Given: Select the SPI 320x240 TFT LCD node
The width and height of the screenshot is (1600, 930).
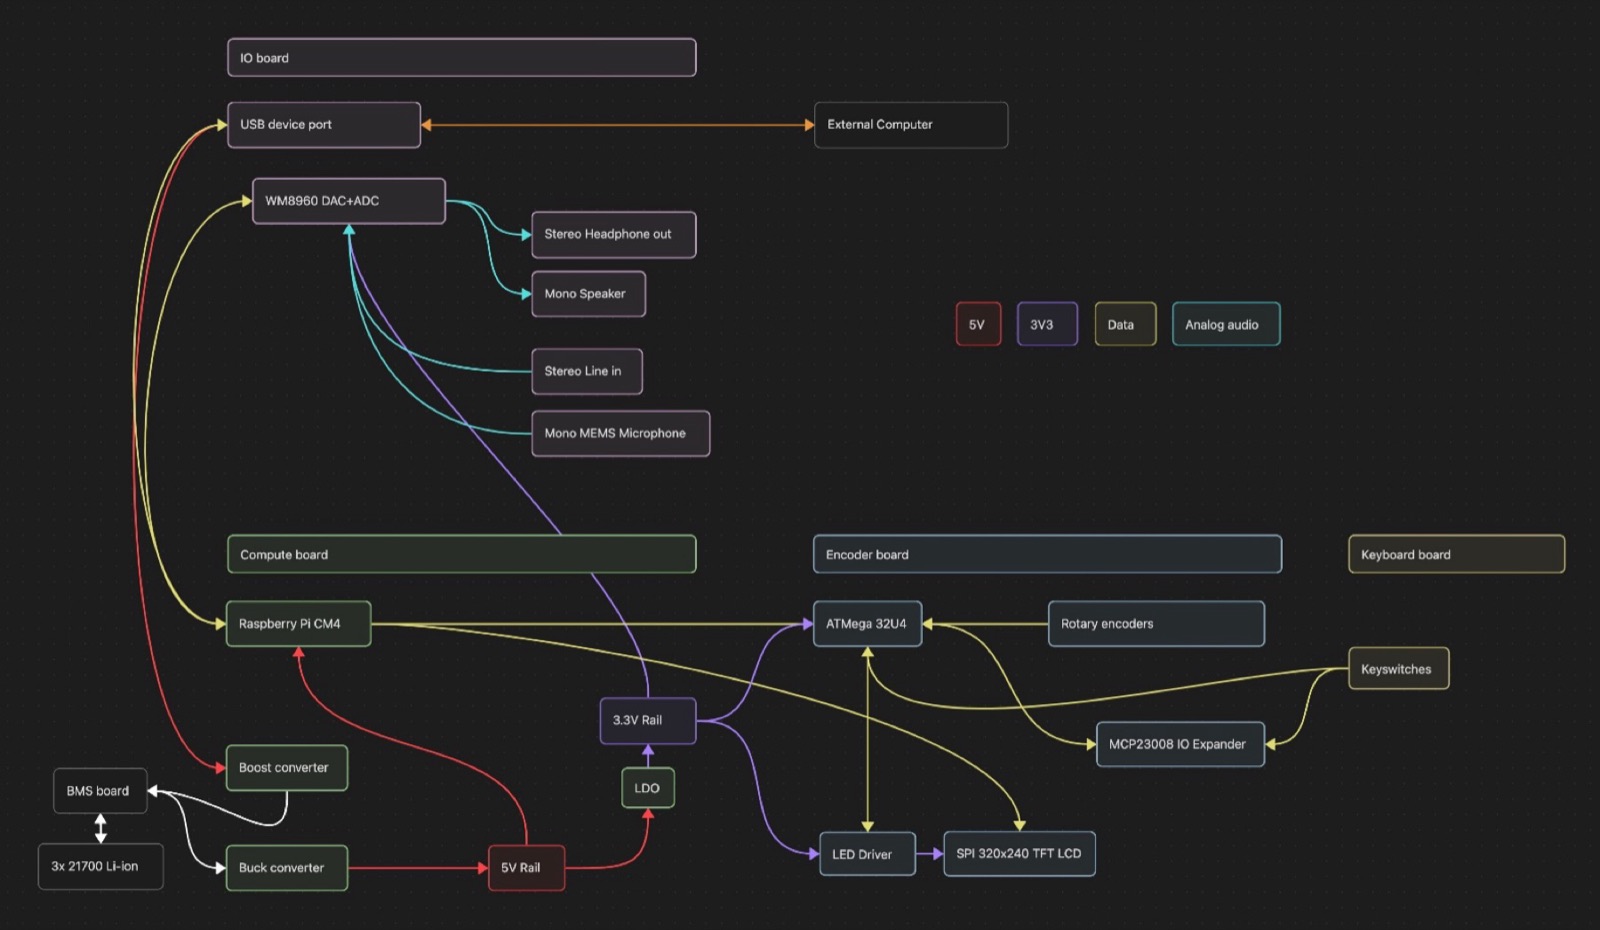Looking at the screenshot, I should click(x=1019, y=854).
